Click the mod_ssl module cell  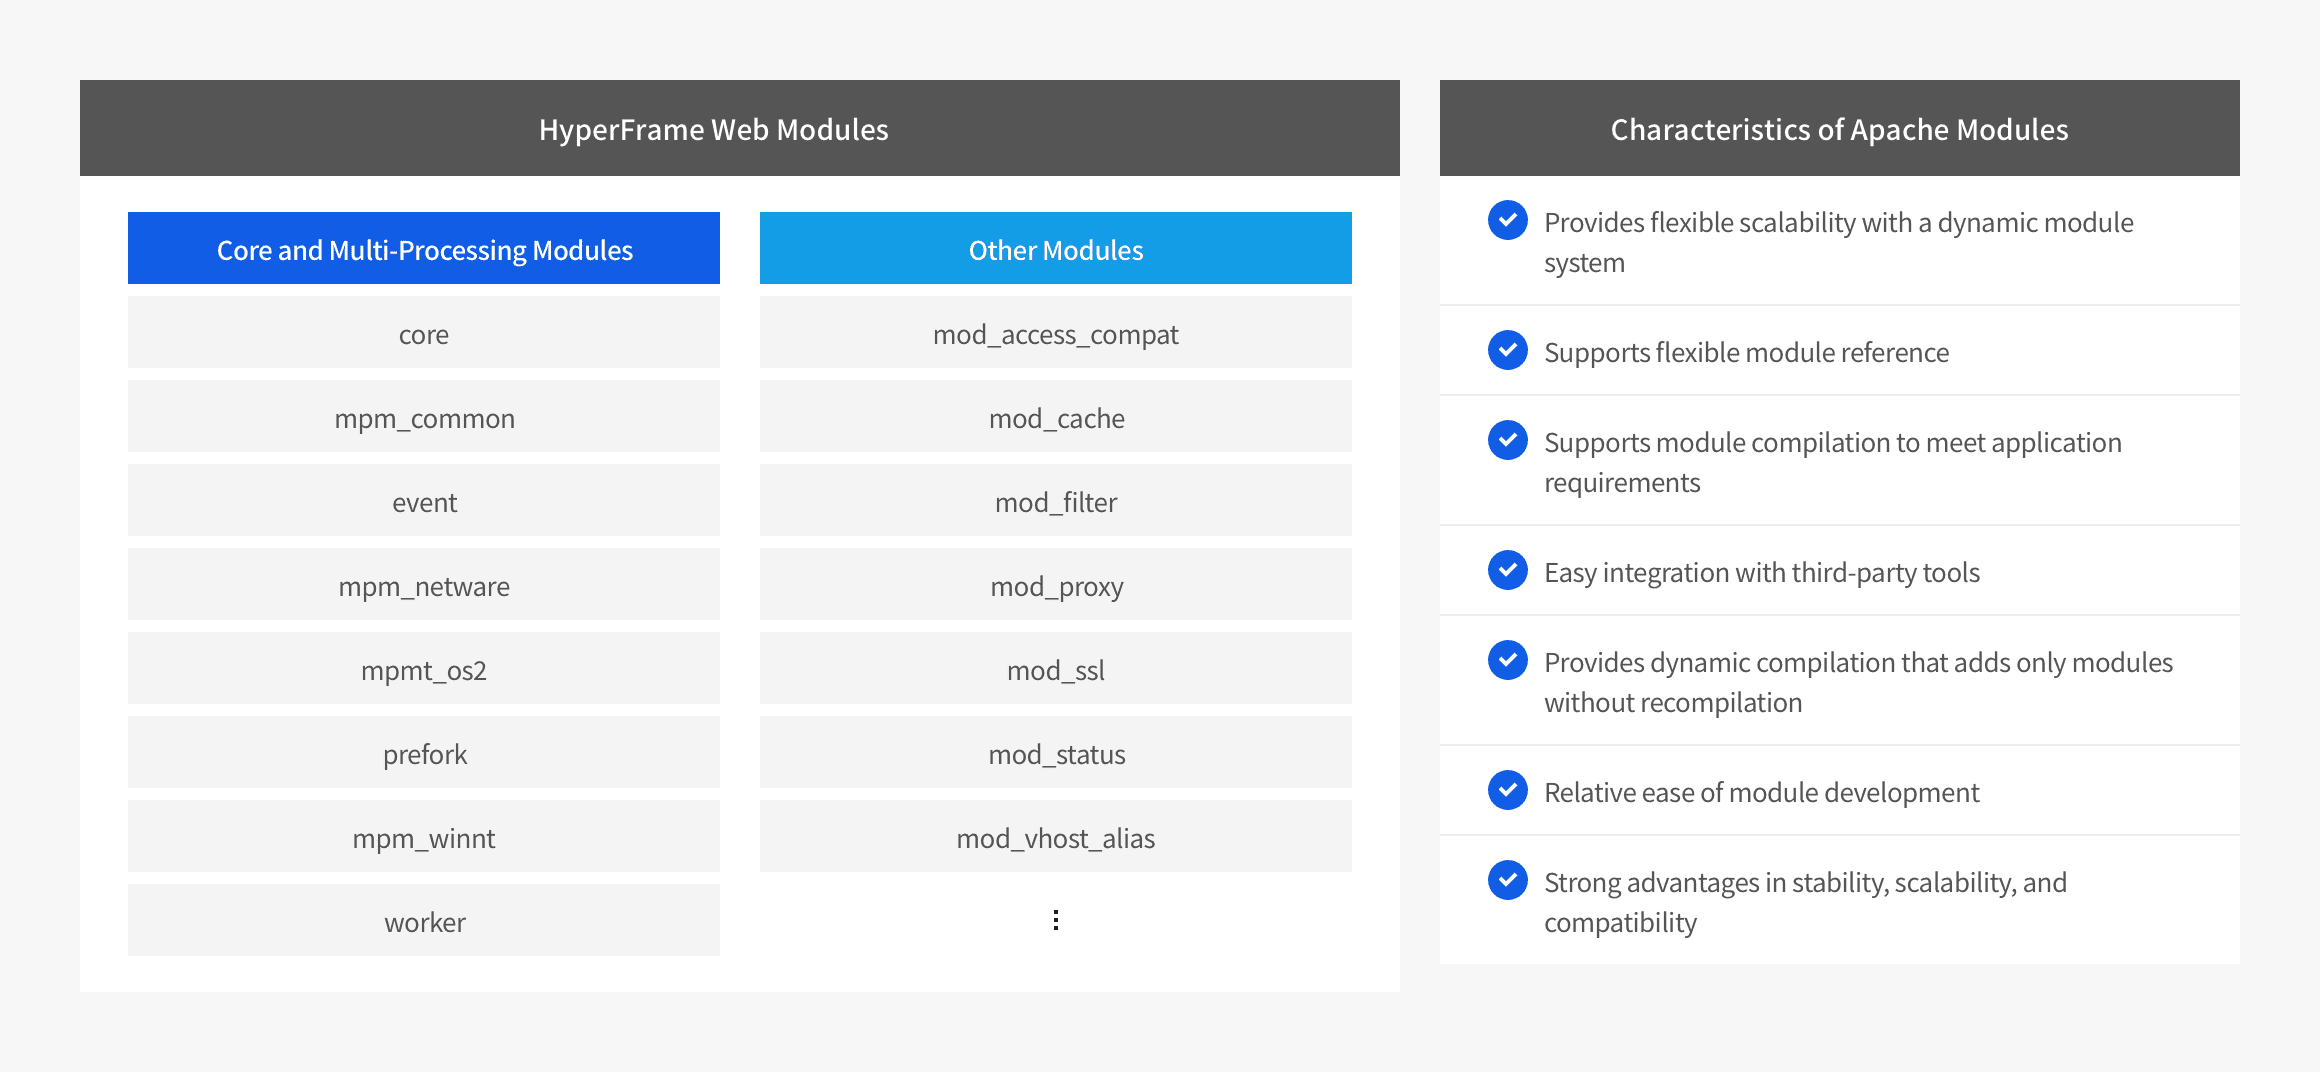(x=1055, y=669)
